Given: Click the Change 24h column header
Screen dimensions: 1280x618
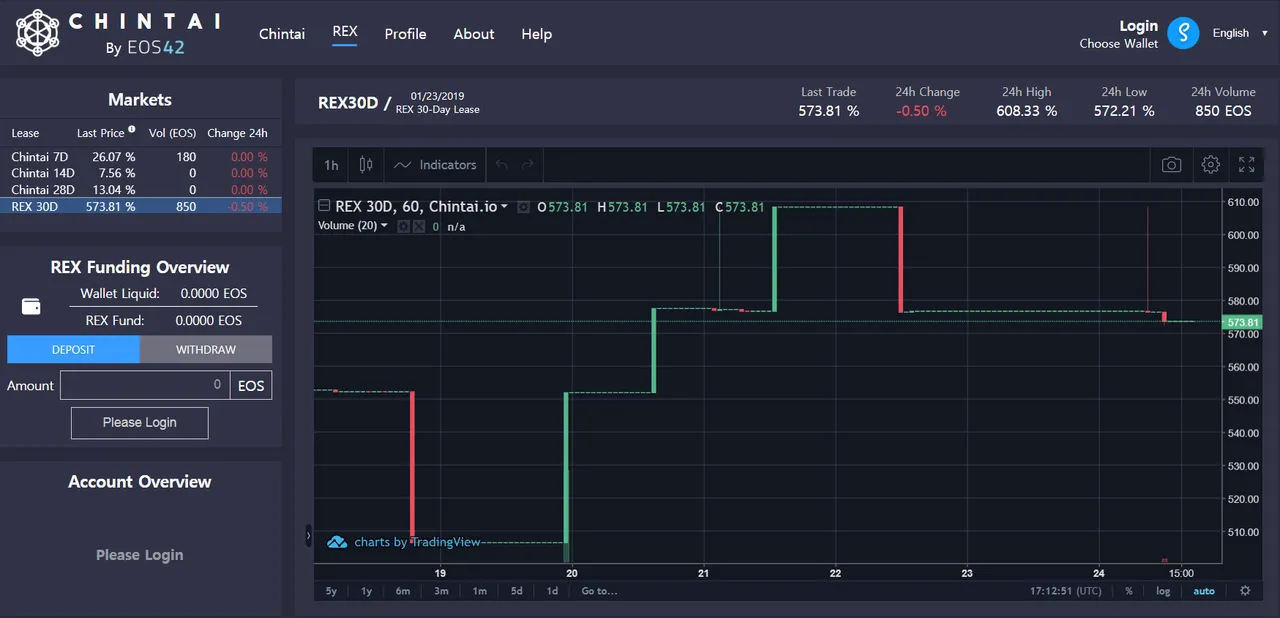Looking at the screenshot, I should tap(237, 133).
